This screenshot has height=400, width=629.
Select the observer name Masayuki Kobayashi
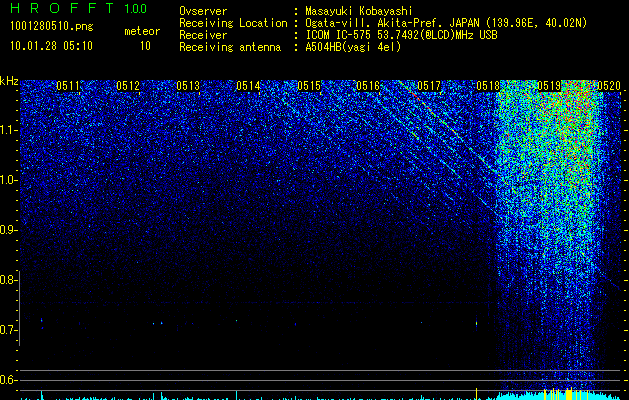358,11
